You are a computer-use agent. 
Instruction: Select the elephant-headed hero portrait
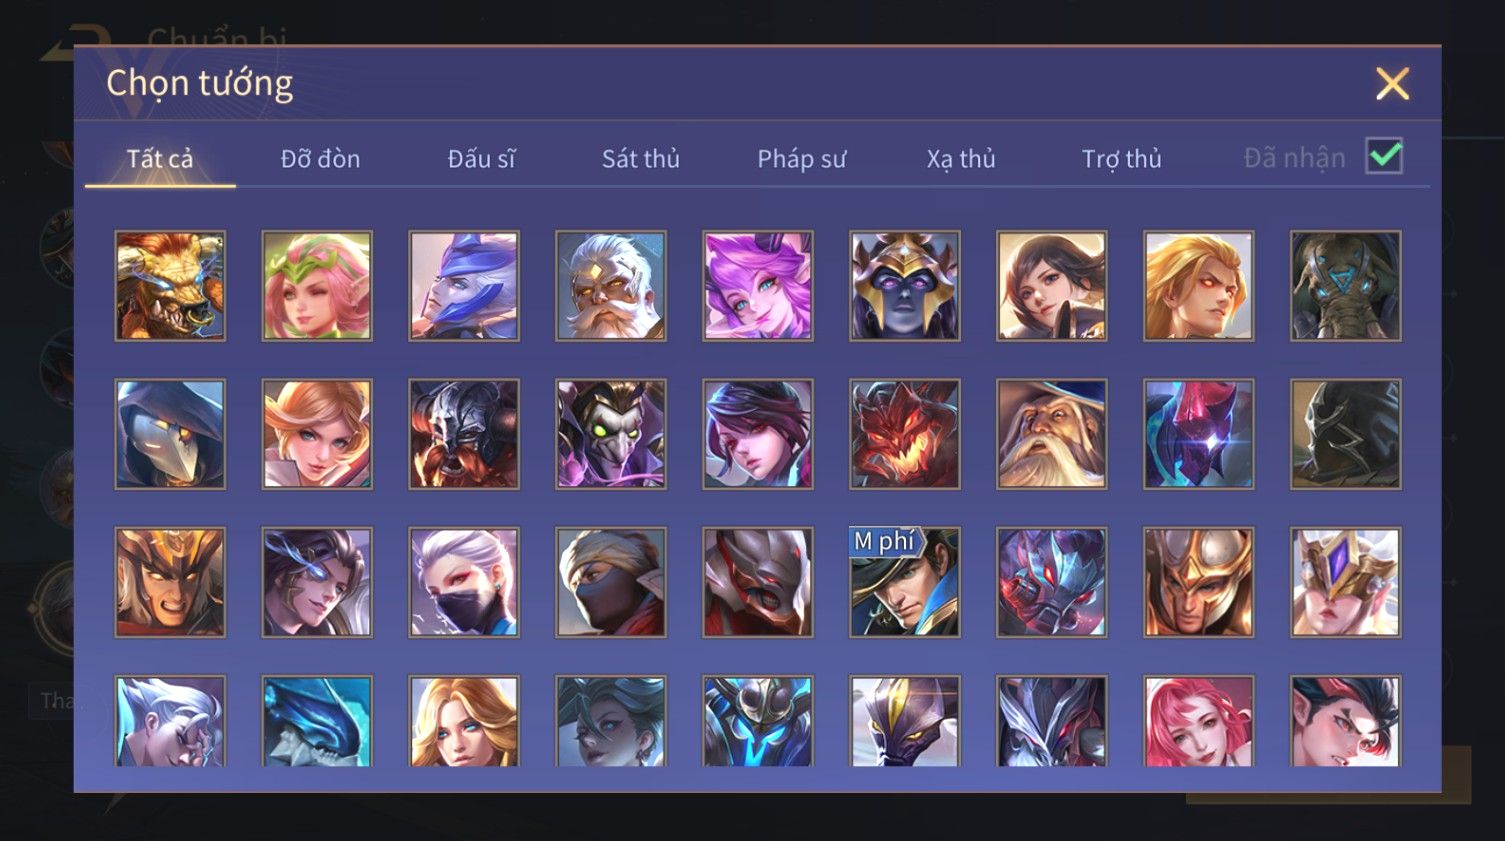click(x=1345, y=286)
